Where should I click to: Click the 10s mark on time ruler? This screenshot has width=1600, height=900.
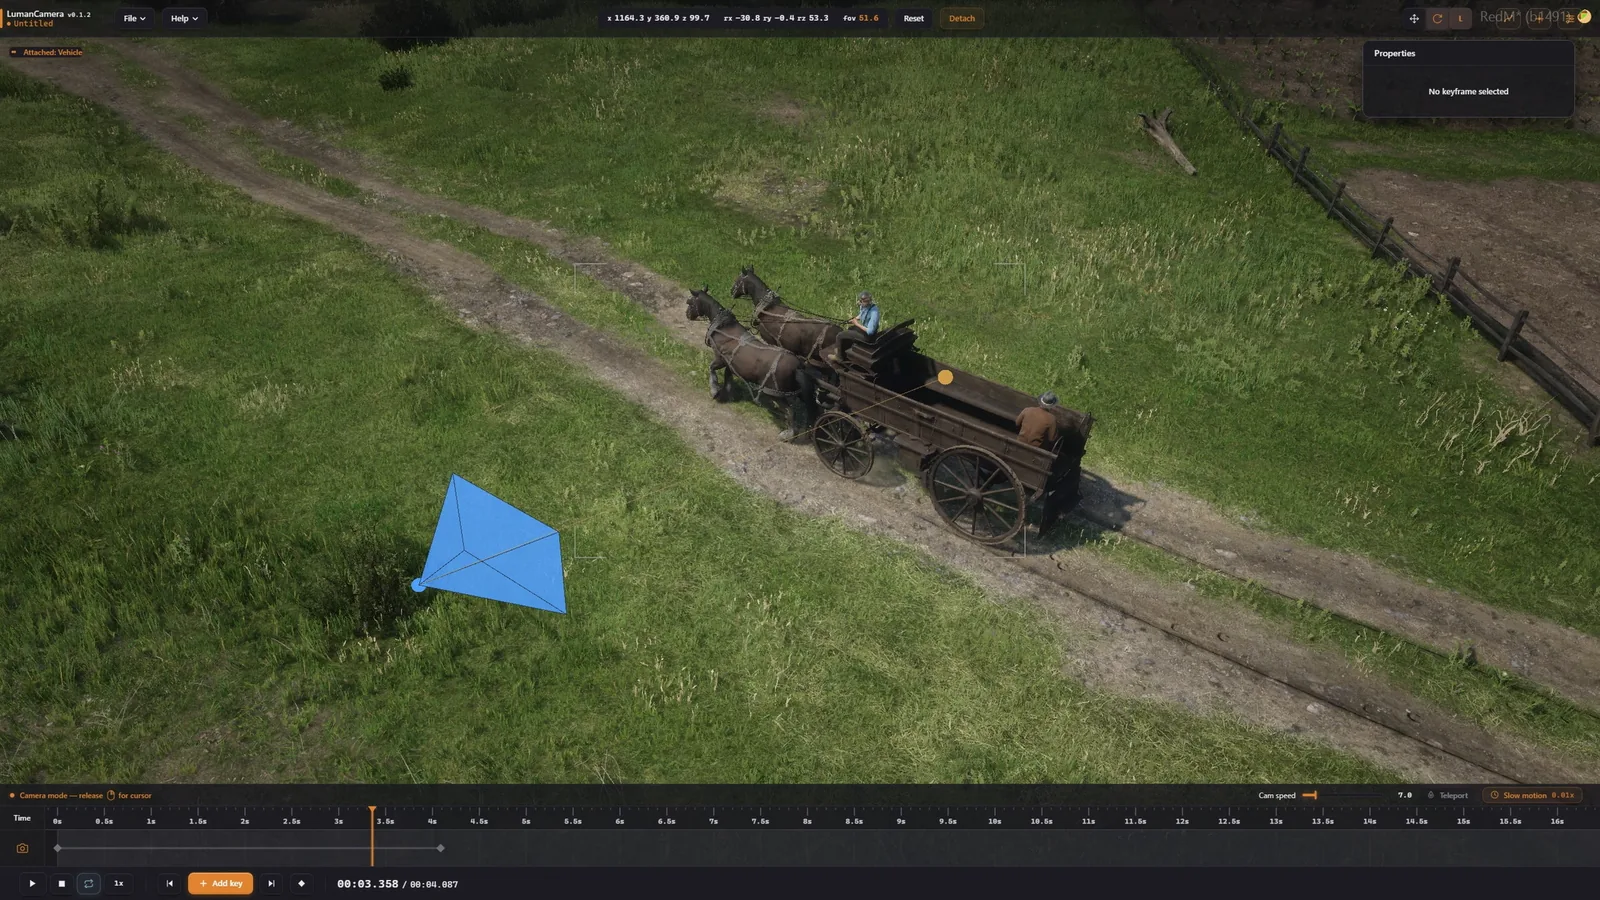995,821
